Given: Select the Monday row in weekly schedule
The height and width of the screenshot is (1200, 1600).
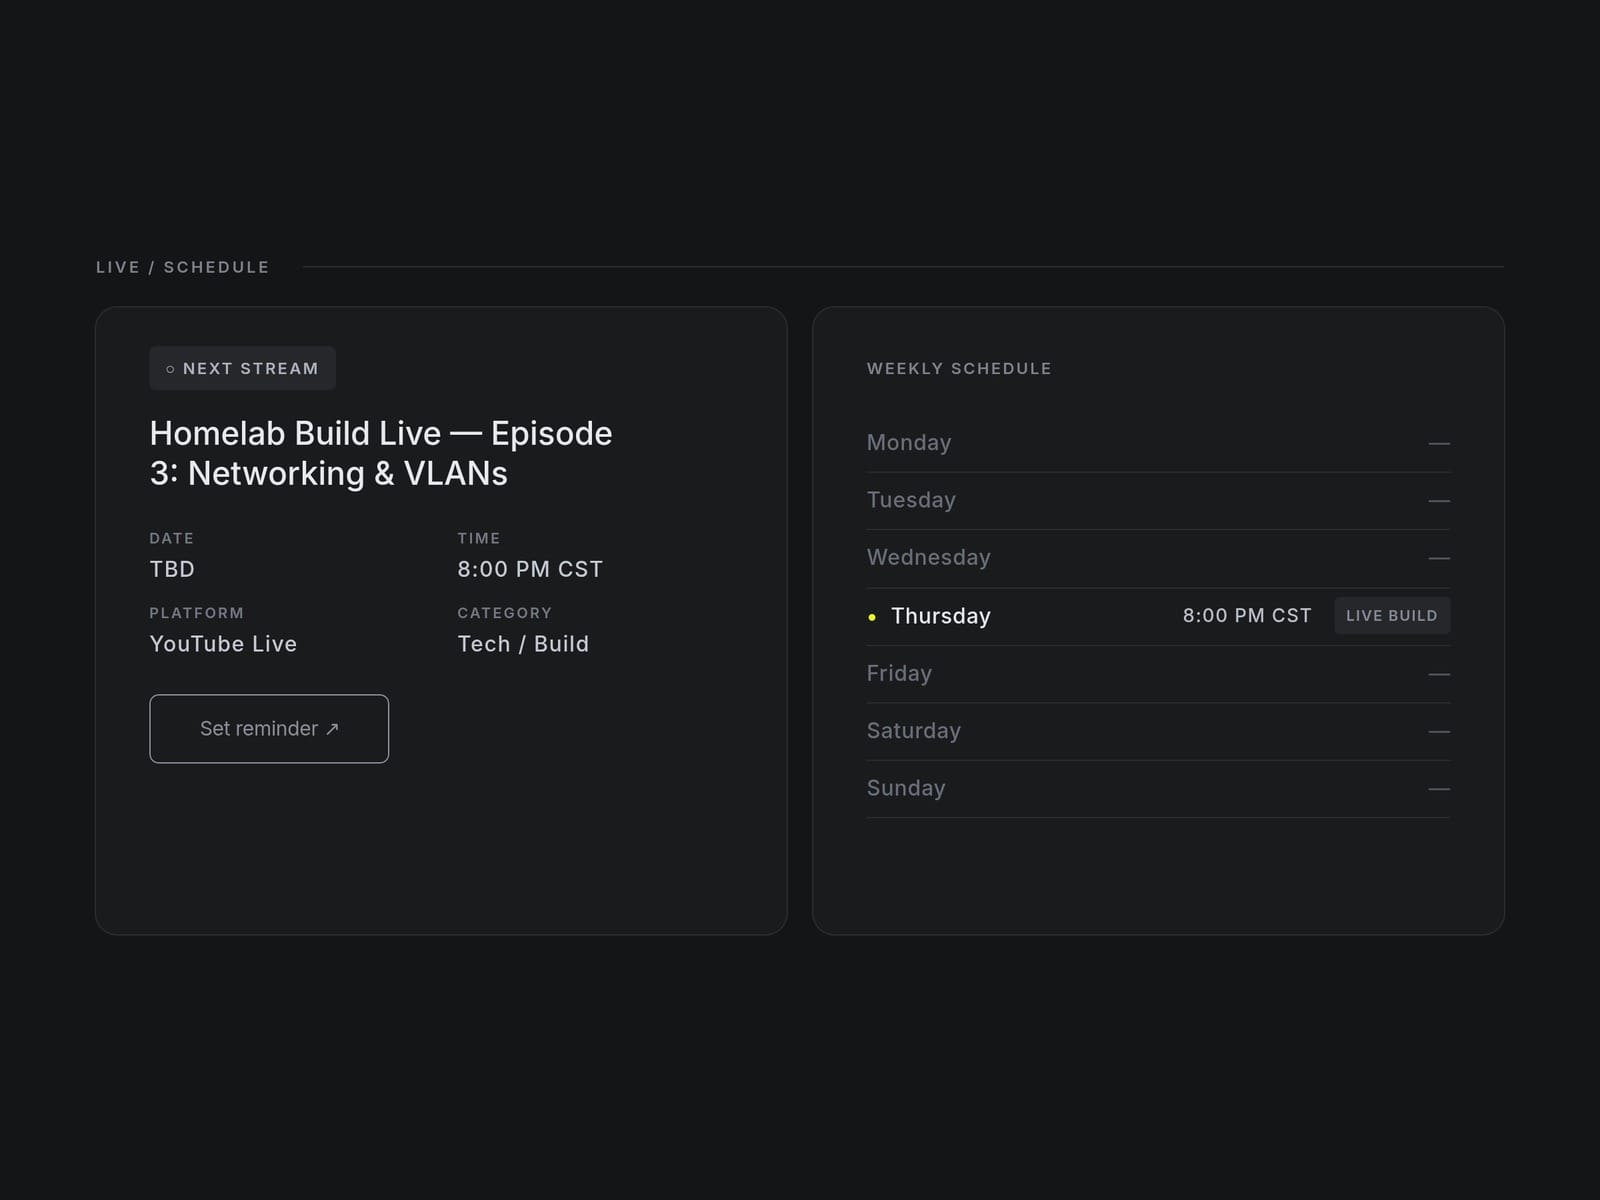Looking at the screenshot, I should tap(1158, 443).
